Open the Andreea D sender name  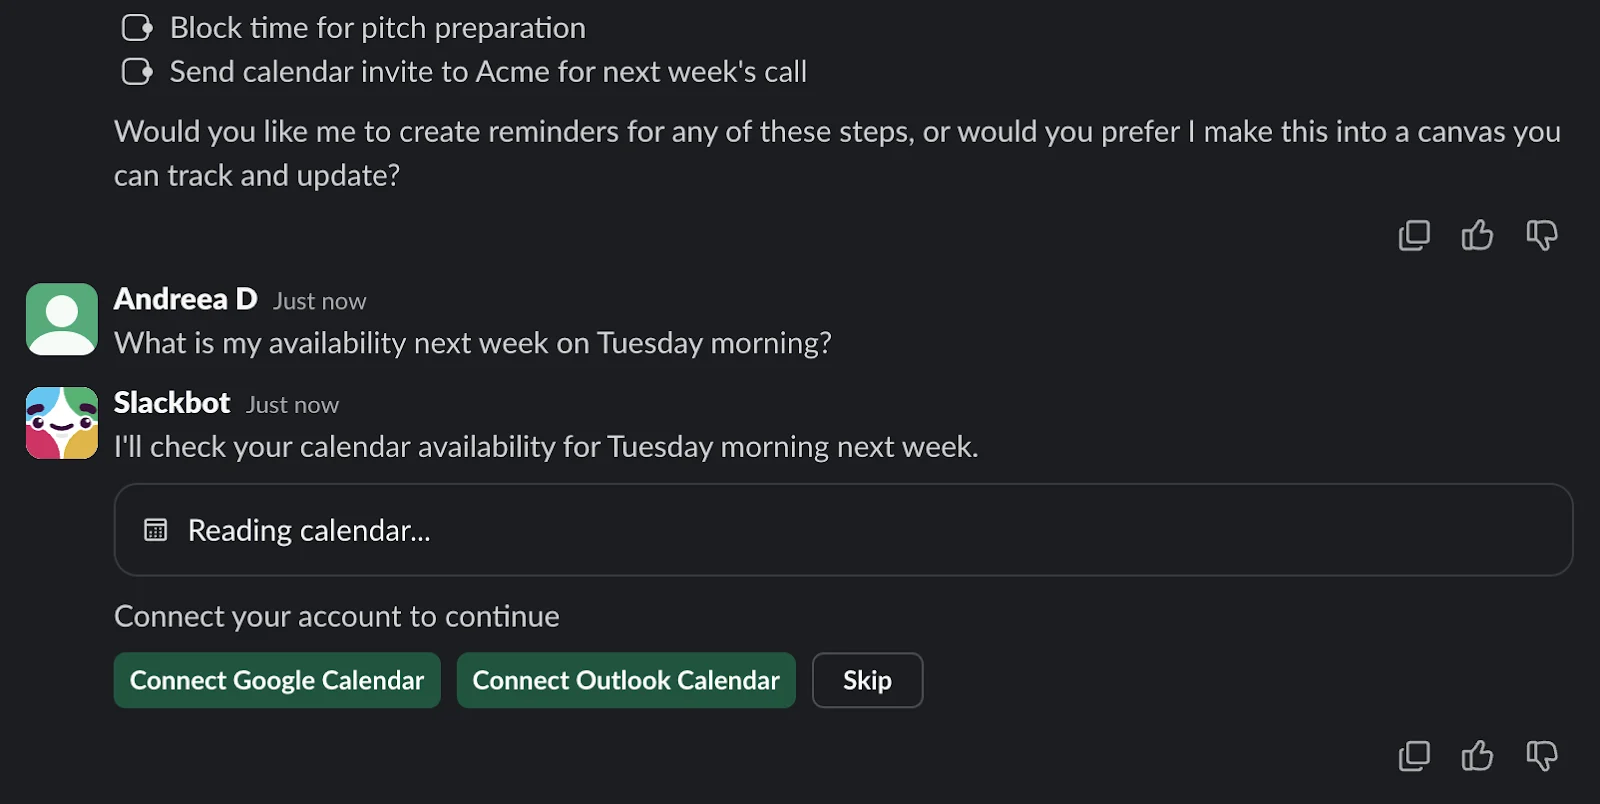pyautogui.click(x=186, y=299)
